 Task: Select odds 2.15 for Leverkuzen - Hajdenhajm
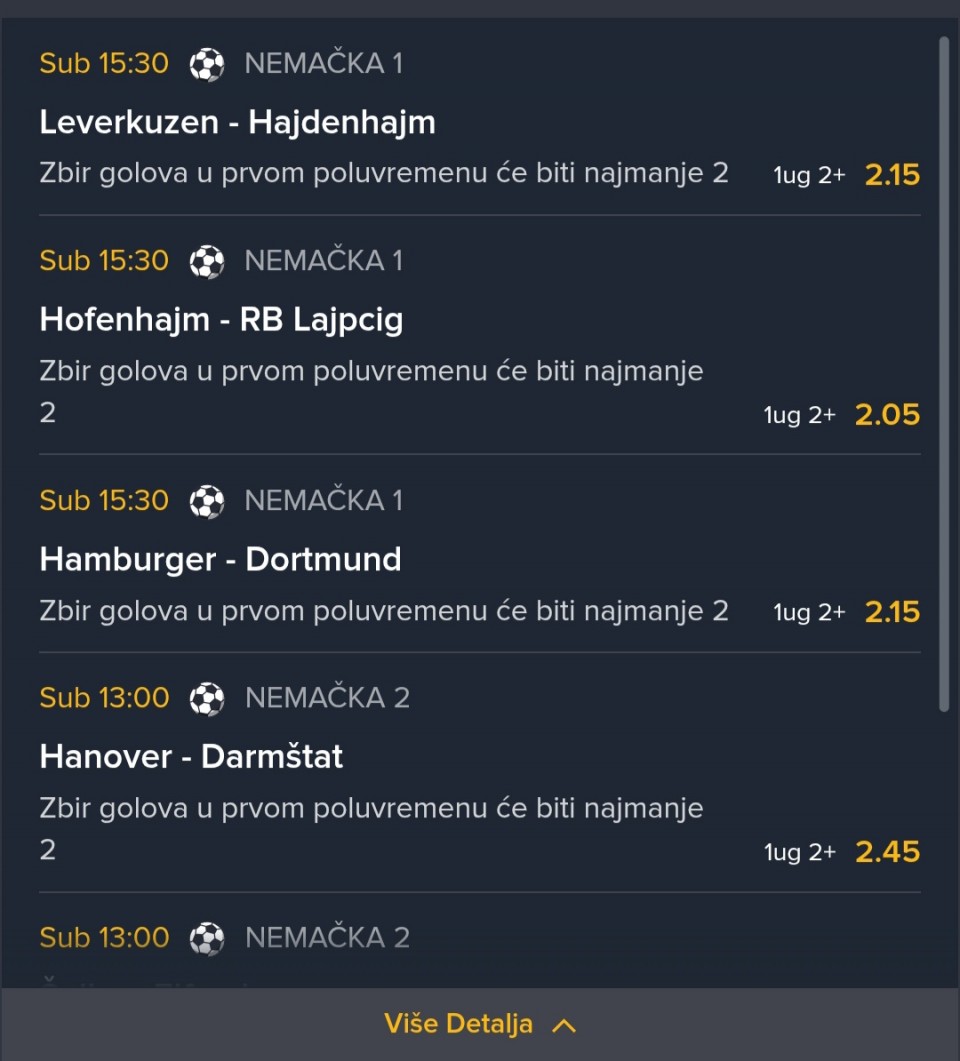tap(892, 175)
